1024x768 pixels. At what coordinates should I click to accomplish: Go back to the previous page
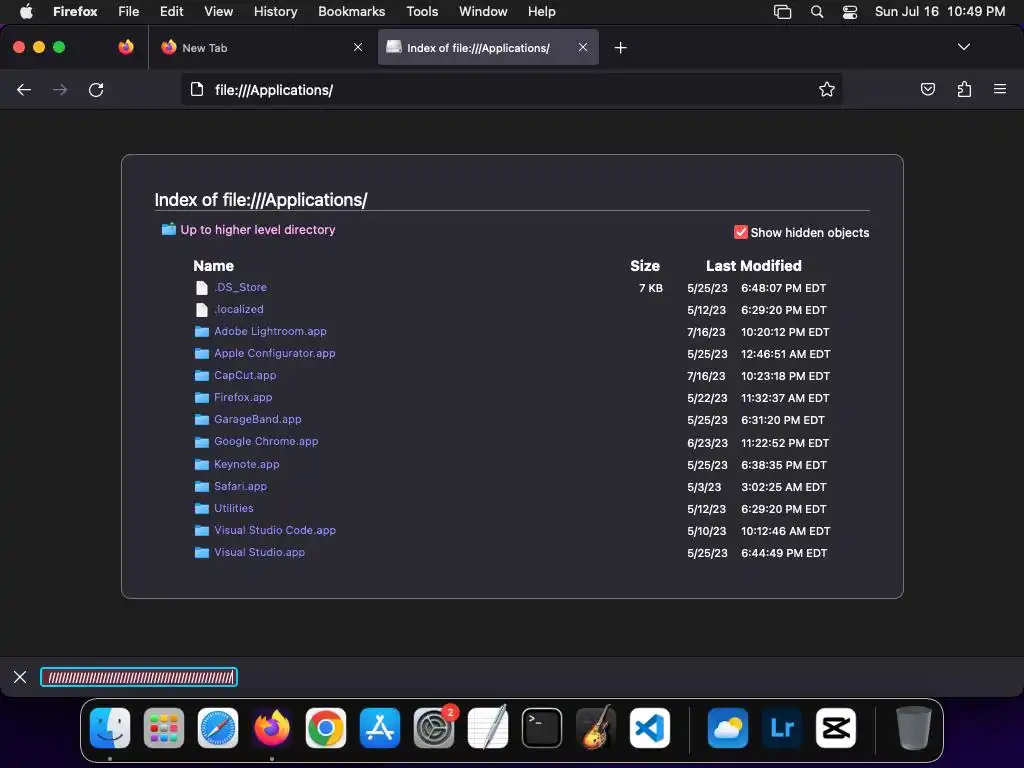(x=24, y=89)
